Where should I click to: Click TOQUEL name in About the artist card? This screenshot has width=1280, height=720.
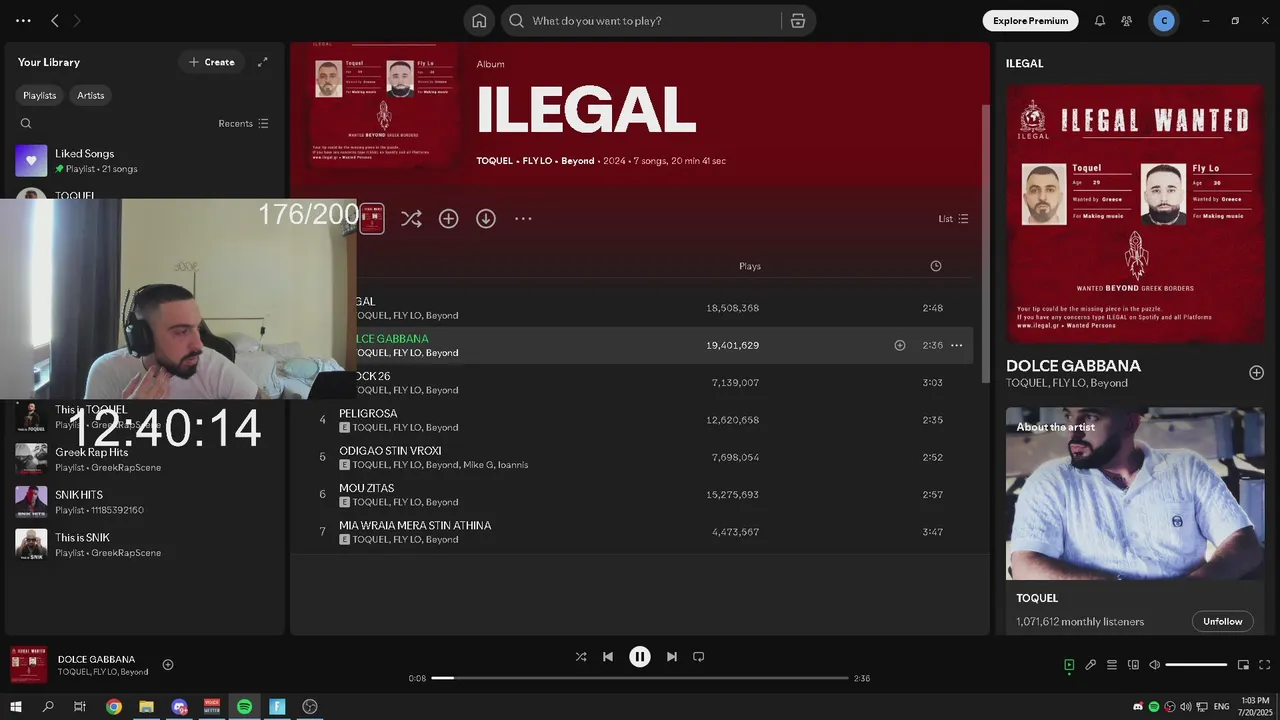coord(1037,598)
